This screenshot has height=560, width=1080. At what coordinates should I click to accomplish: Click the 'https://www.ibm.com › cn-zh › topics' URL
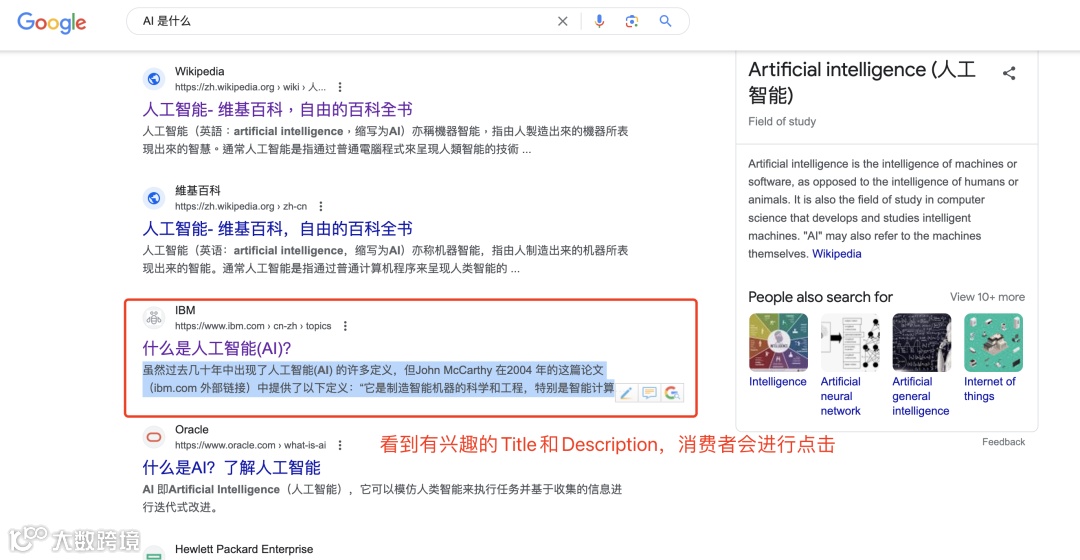point(253,326)
